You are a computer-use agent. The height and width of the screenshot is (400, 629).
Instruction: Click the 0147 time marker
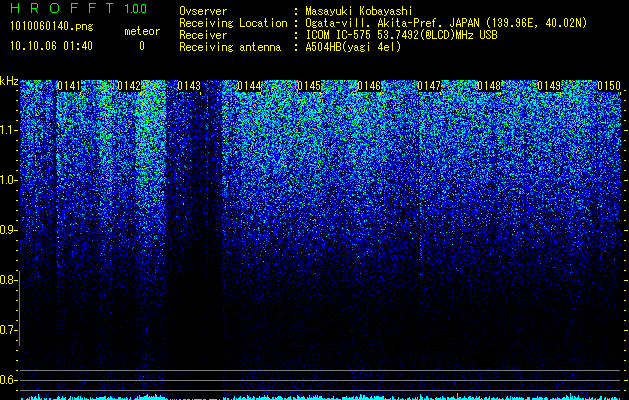point(429,86)
